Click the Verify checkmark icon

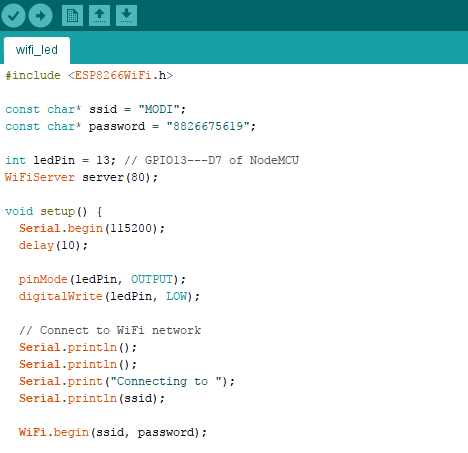coord(13,15)
